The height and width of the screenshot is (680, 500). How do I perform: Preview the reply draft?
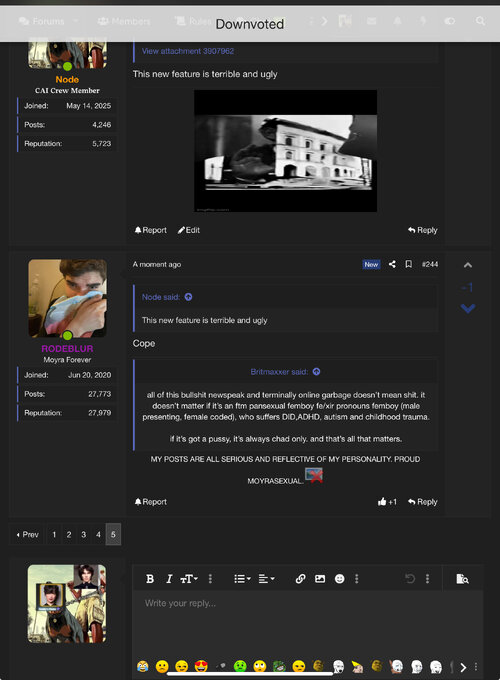[x=462, y=579]
